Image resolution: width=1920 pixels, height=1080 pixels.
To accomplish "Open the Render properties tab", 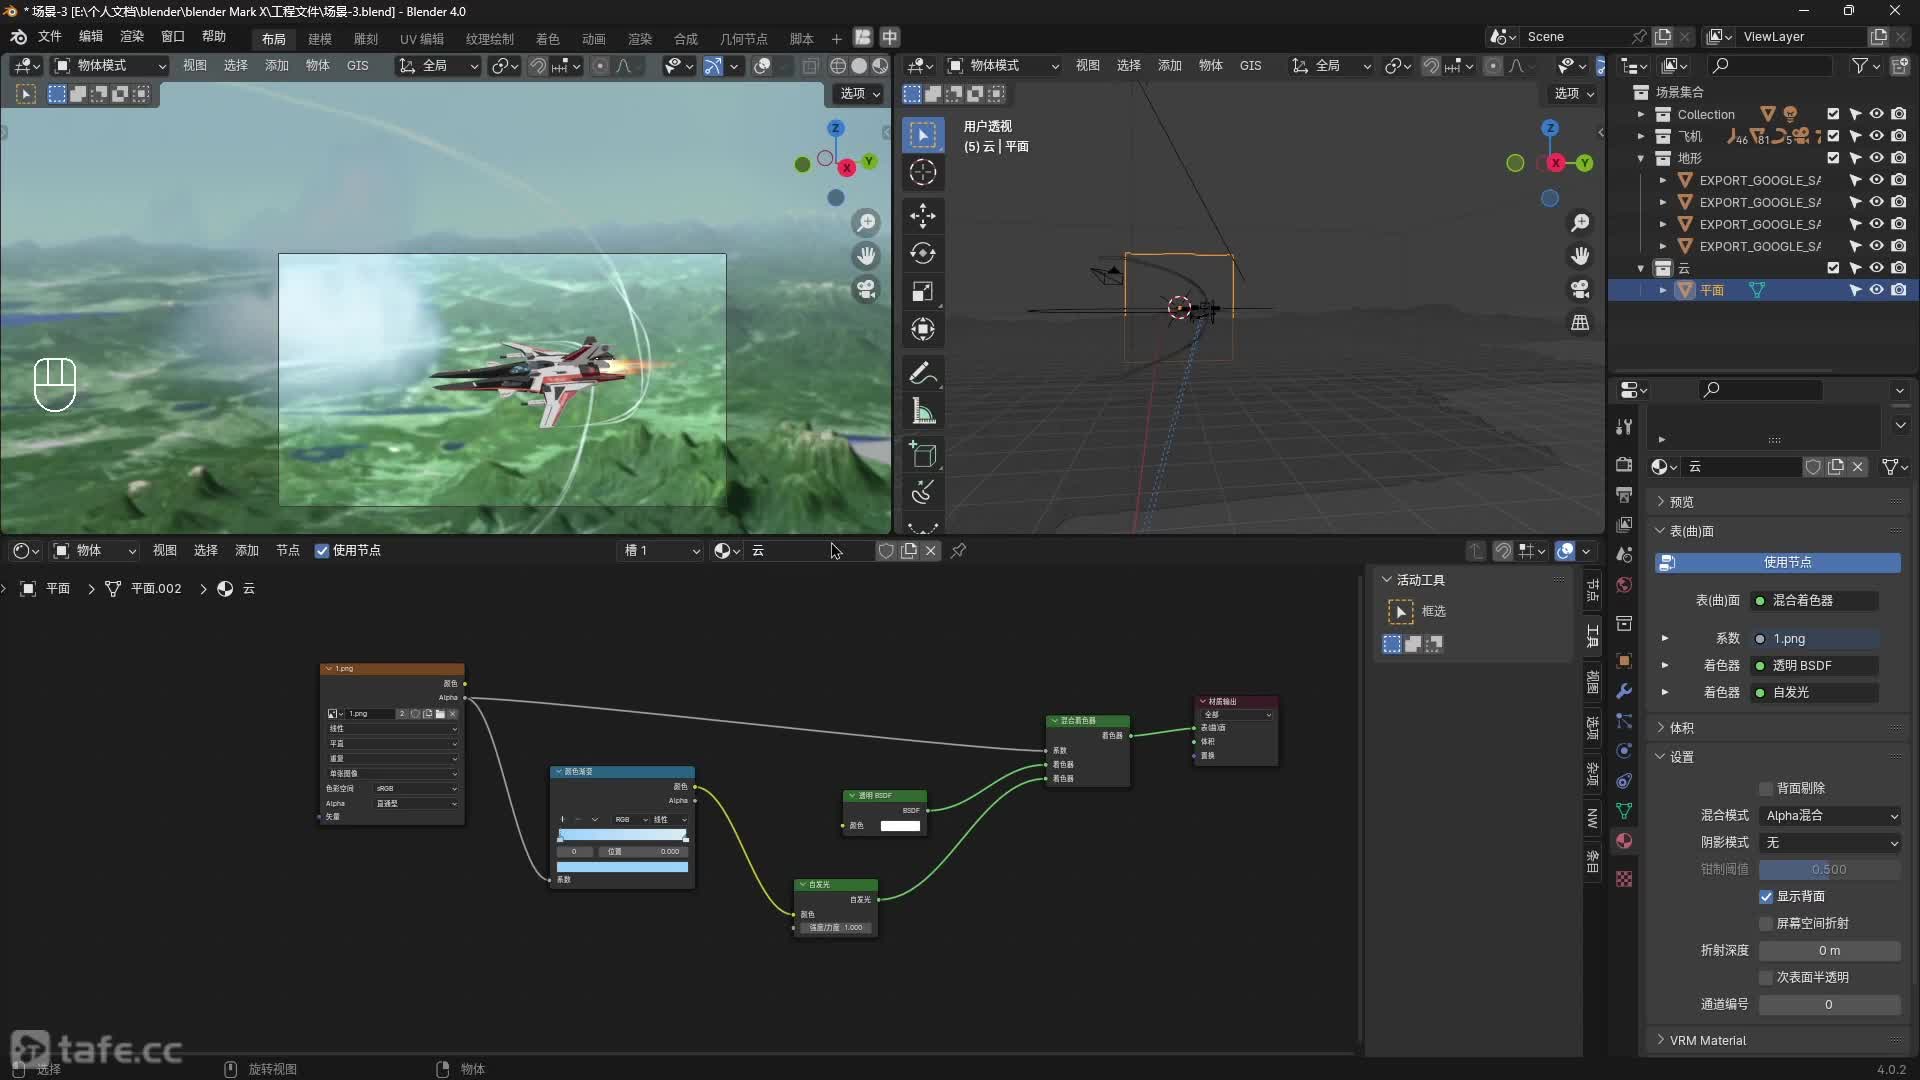I will (1624, 465).
